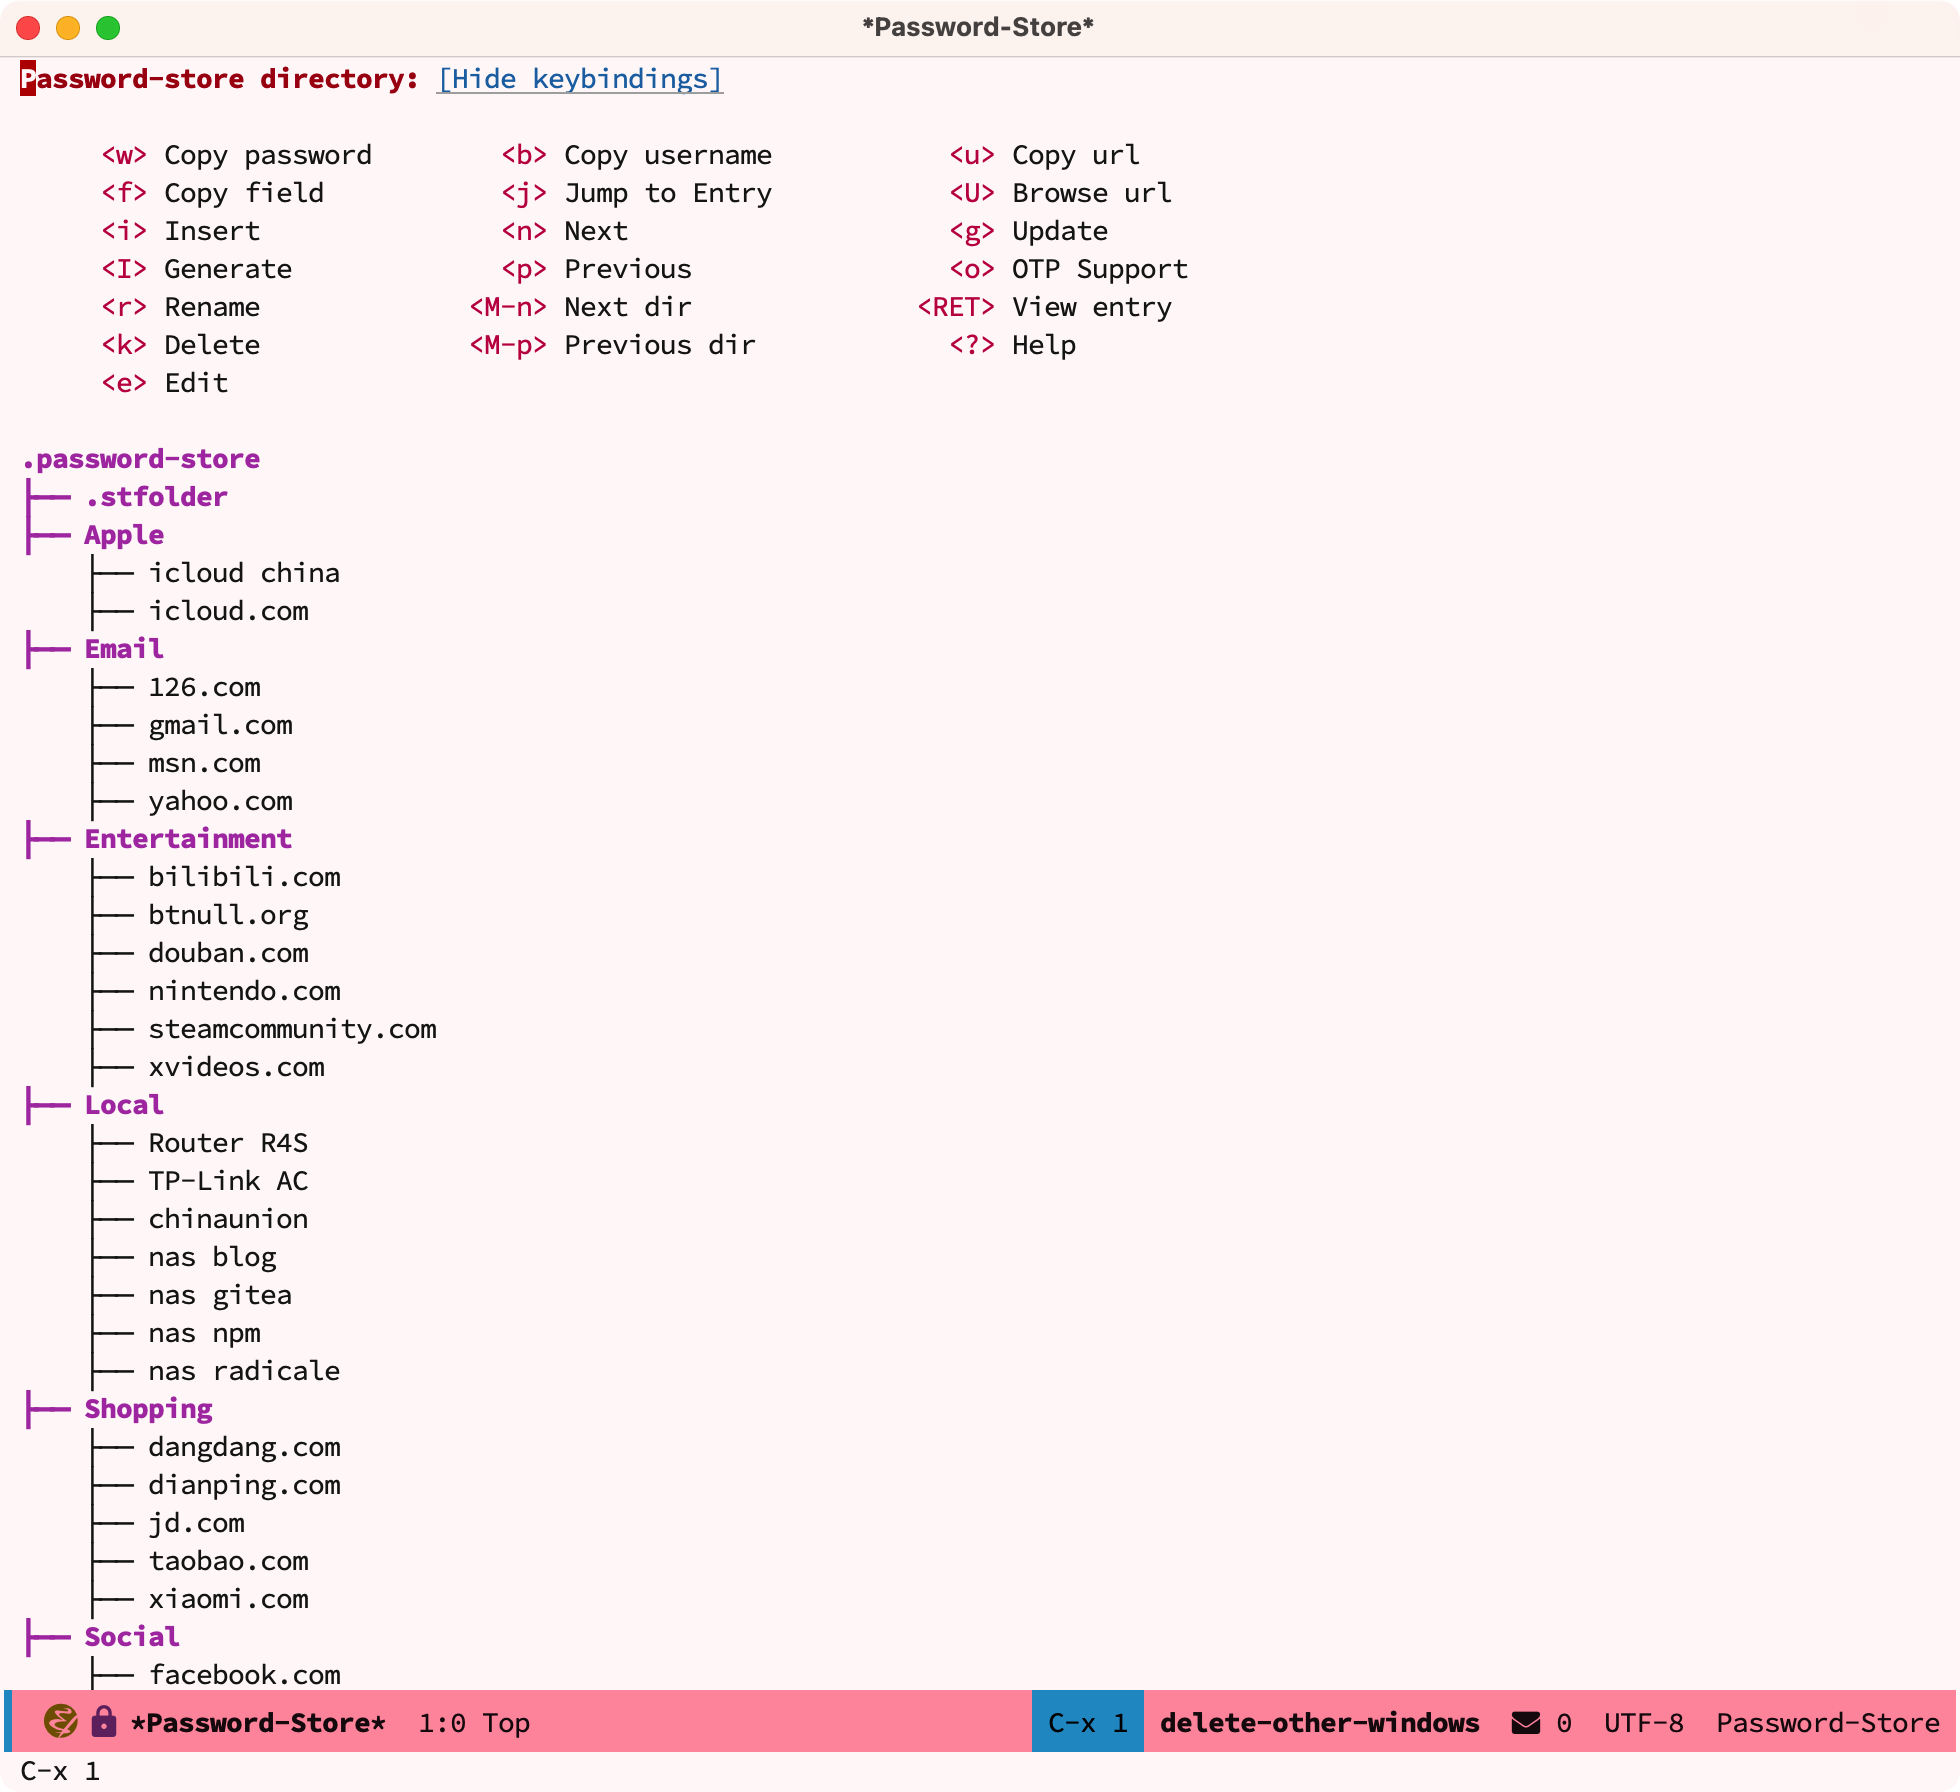Click the Copy url keybinding
Viewport: 1960px width, 1792px height.
(1044, 155)
